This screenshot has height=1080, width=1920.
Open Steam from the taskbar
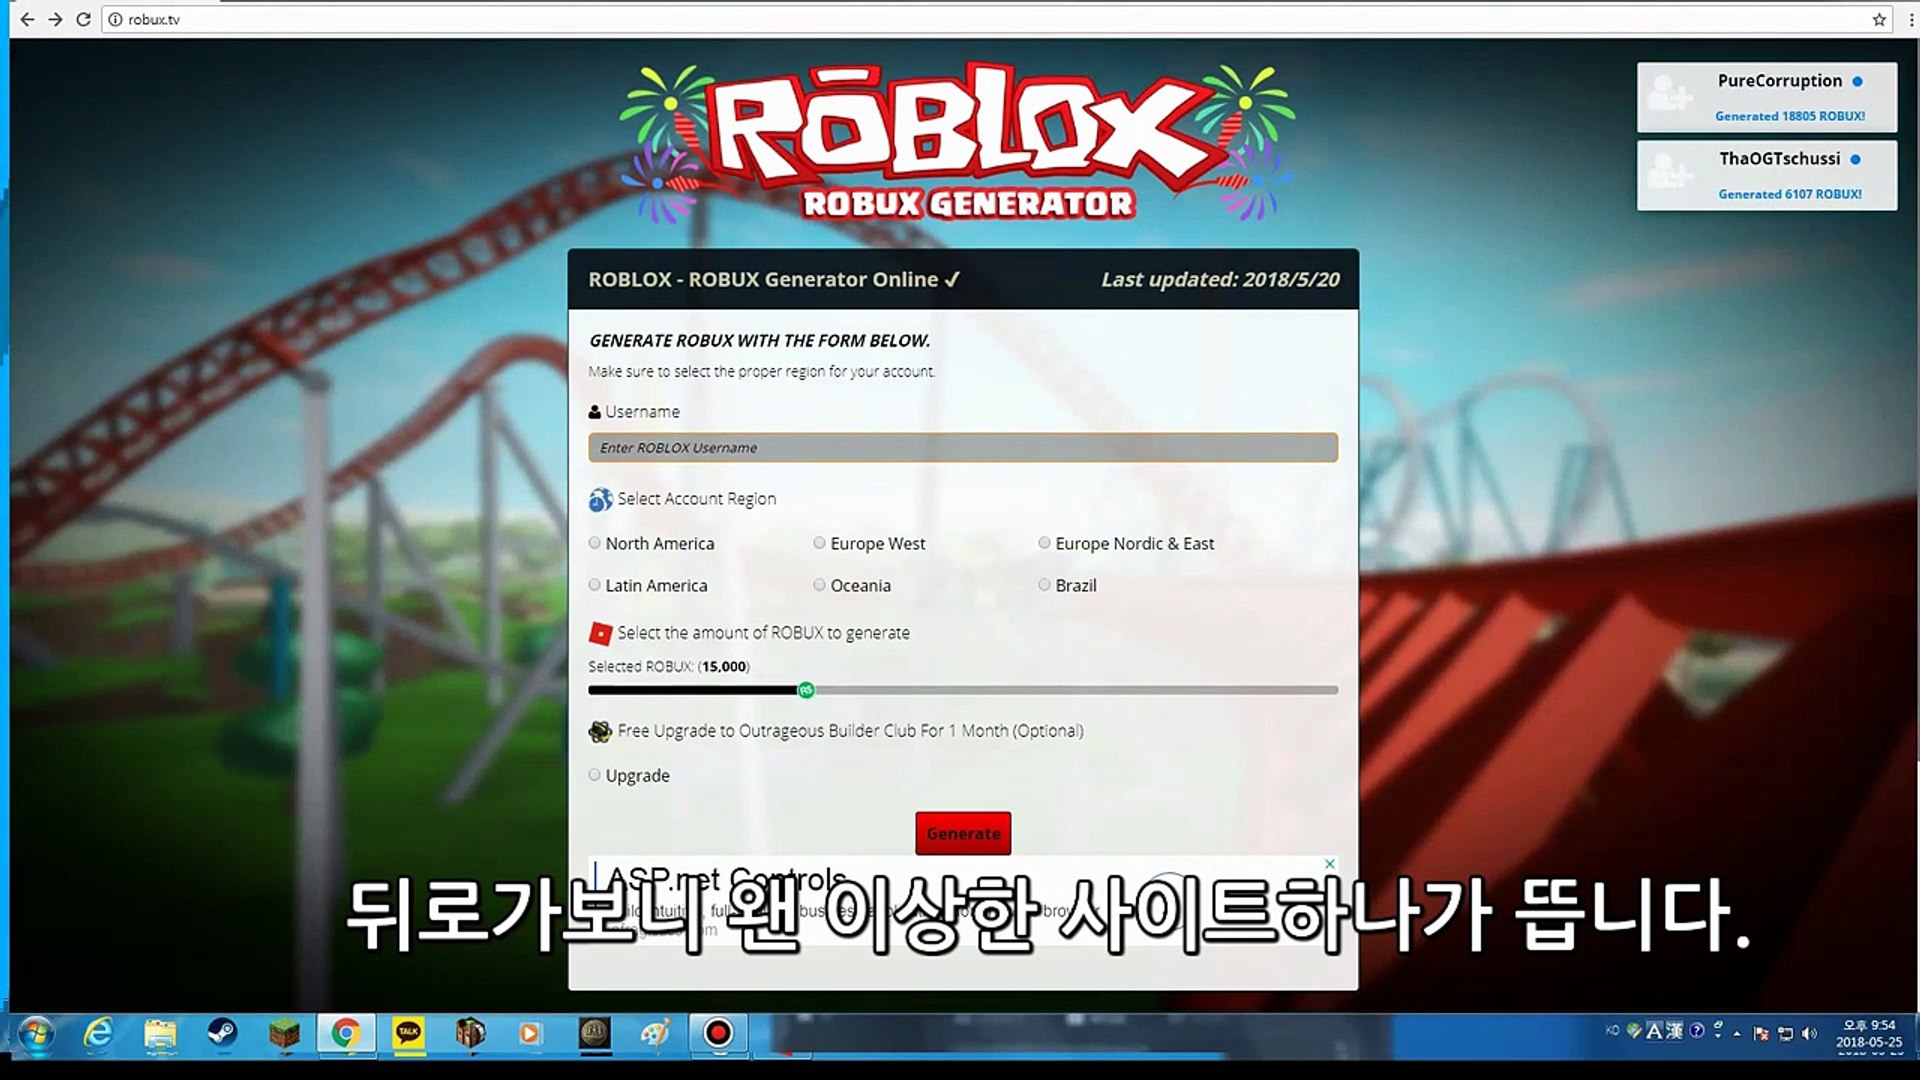(221, 1033)
